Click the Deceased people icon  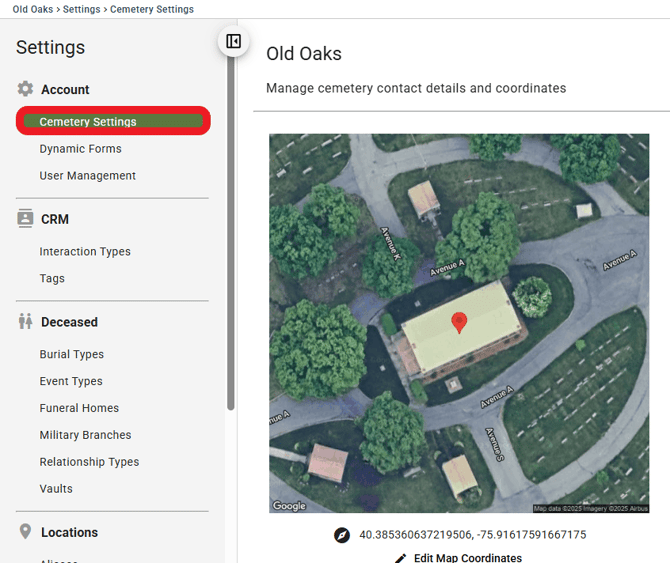[x=25, y=321]
